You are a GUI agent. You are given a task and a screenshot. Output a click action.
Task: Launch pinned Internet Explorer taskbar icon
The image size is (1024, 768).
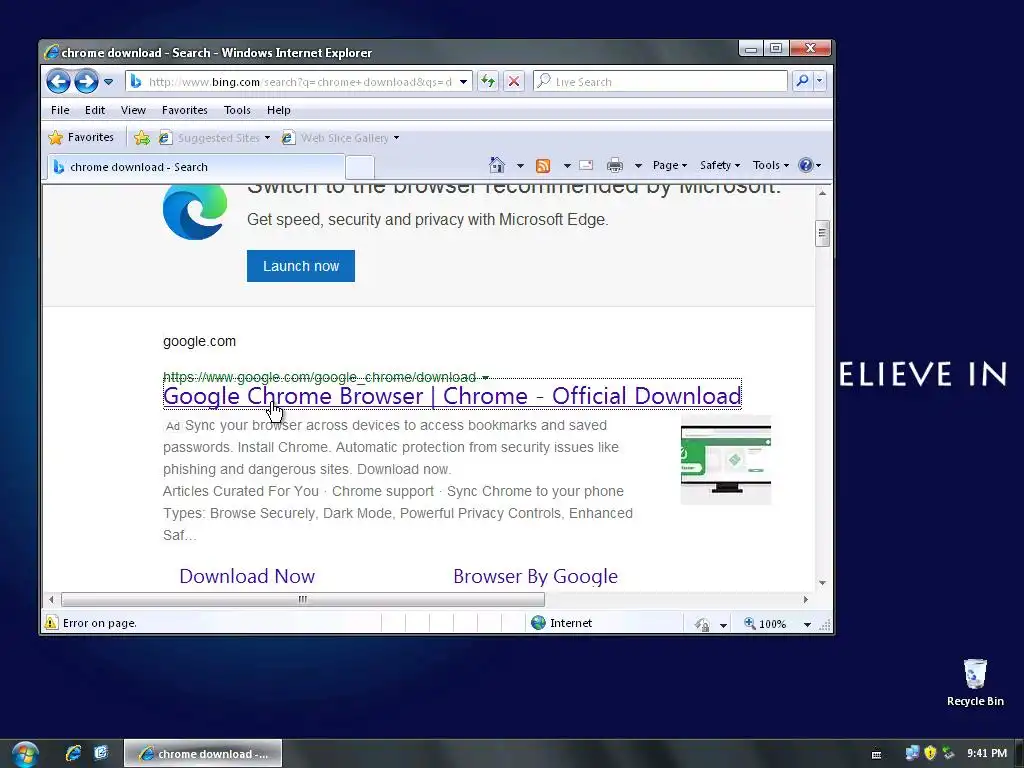click(x=73, y=753)
